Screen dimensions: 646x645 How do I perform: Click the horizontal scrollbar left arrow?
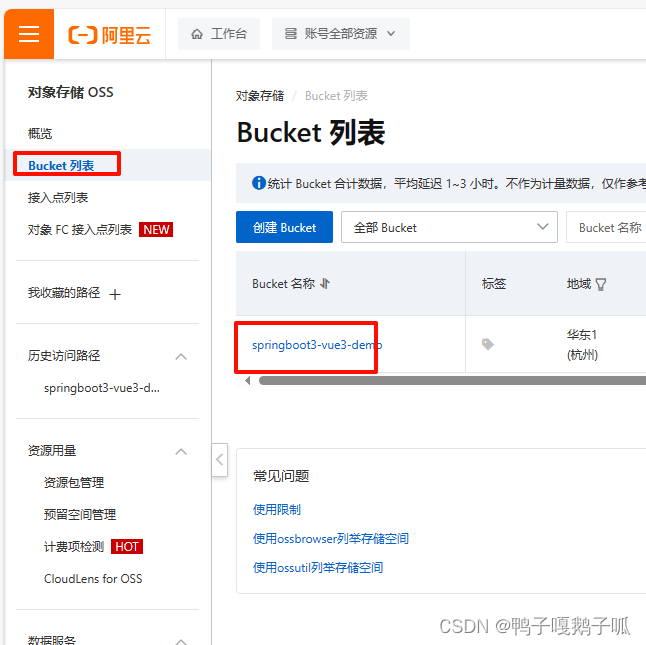[247, 380]
